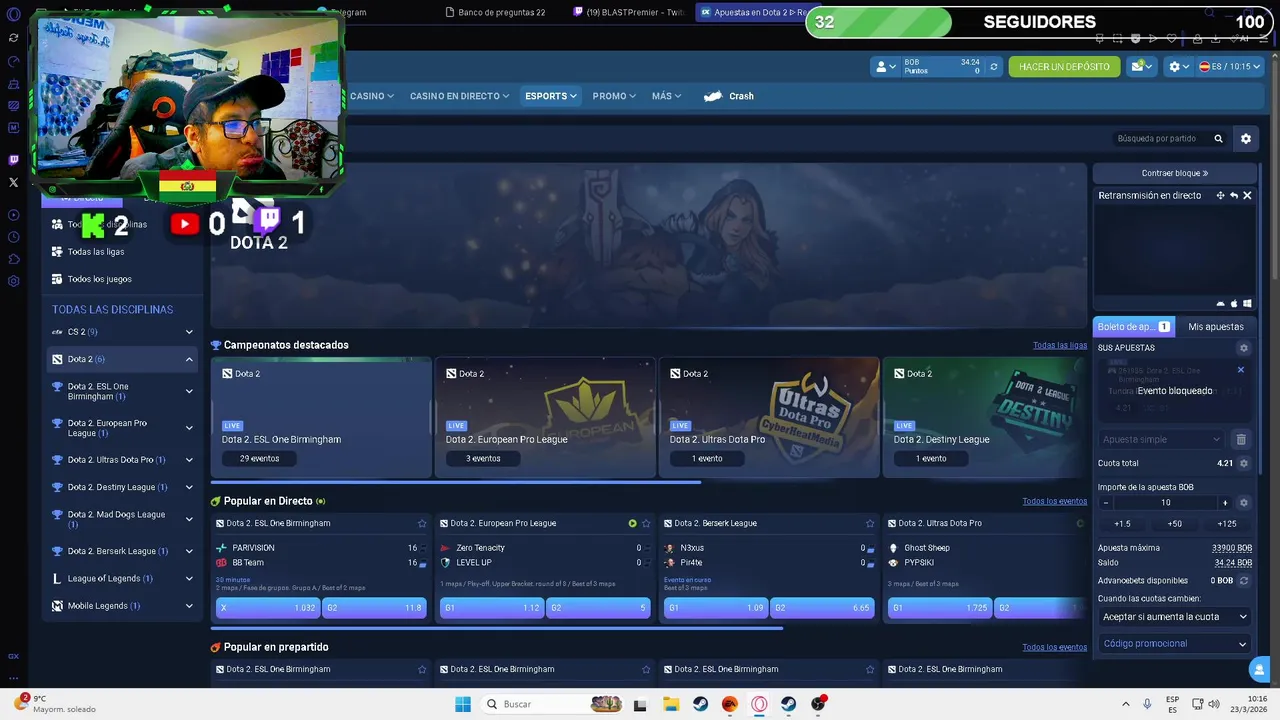The height and width of the screenshot is (720, 1280).
Task: Open the ESPORTS menu
Action: [551, 96]
